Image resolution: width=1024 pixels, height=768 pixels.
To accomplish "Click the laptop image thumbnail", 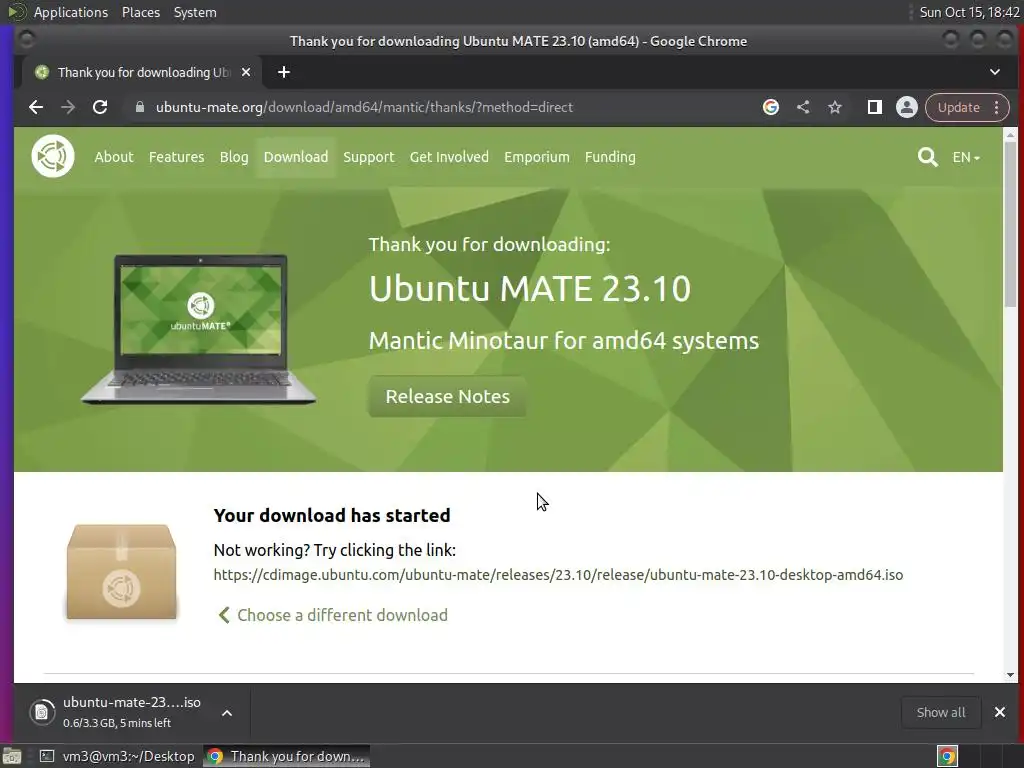I will coord(199,330).
